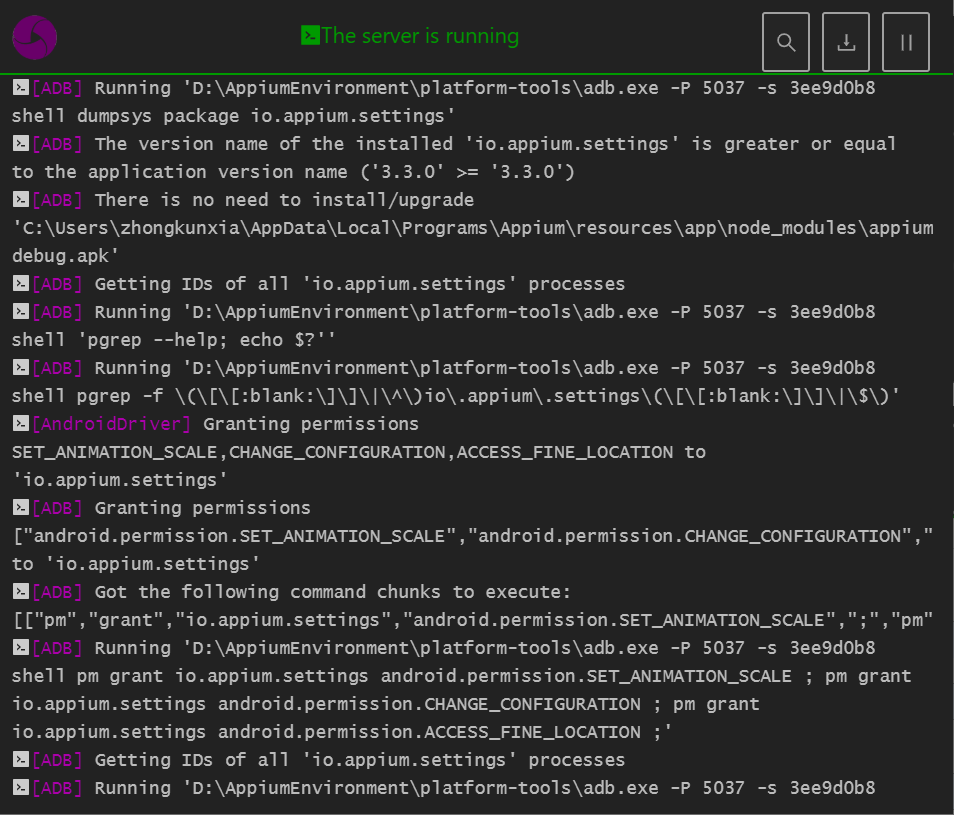Click terminal icon beside the AndroidDriver entry
This screenshot has height=815, width=954.
coord(20,424)
